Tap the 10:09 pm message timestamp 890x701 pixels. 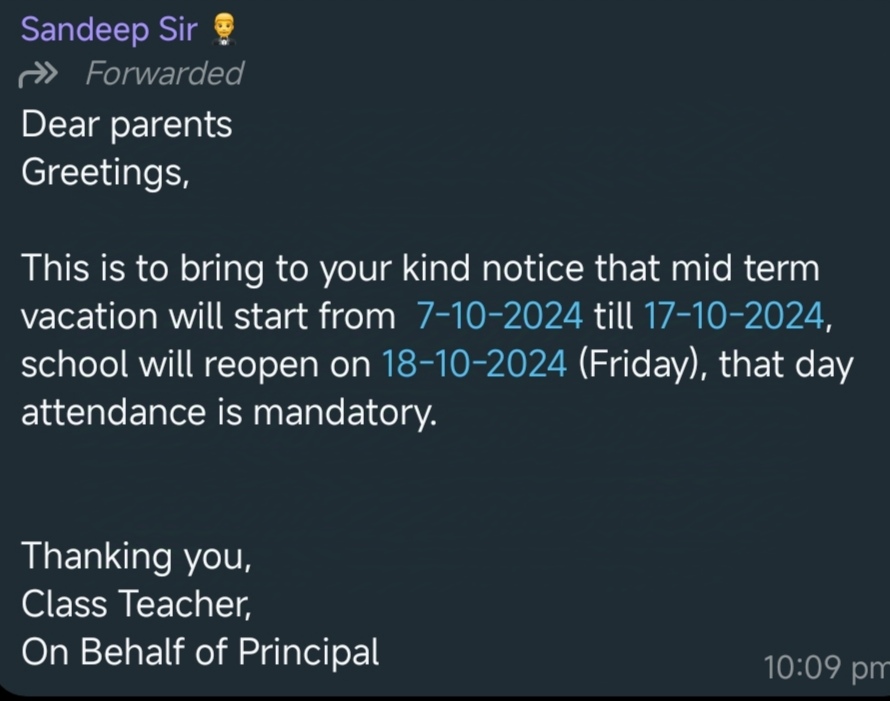(826, 667)
